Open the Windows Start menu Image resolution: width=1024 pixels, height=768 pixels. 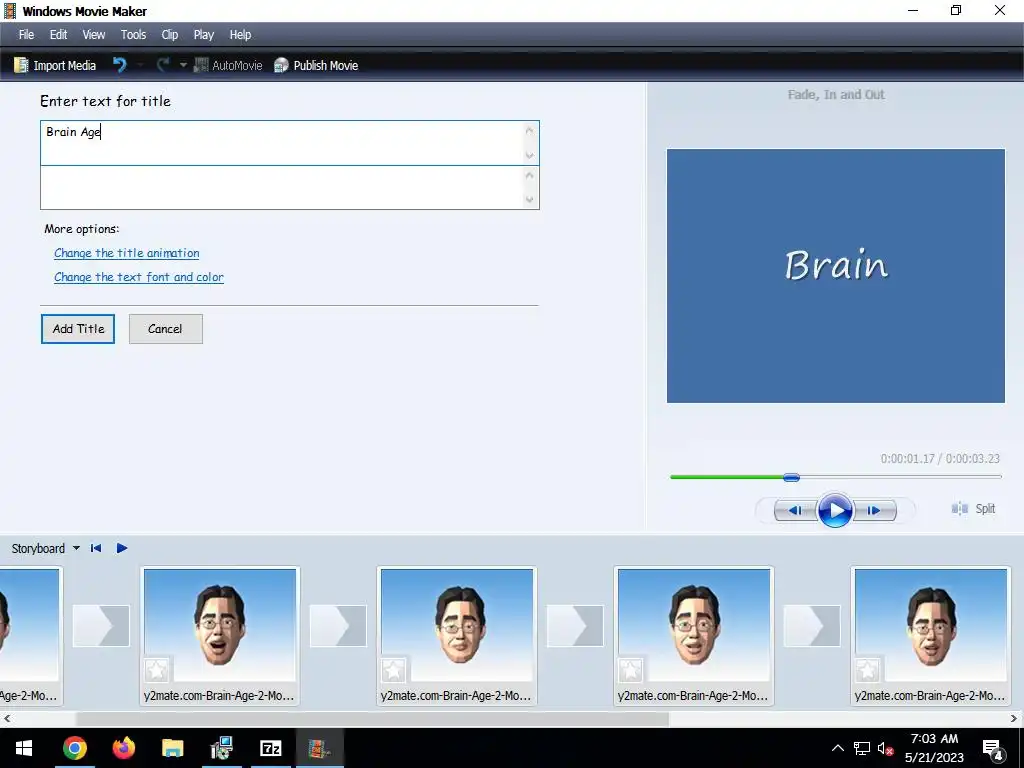coord(24,748)
